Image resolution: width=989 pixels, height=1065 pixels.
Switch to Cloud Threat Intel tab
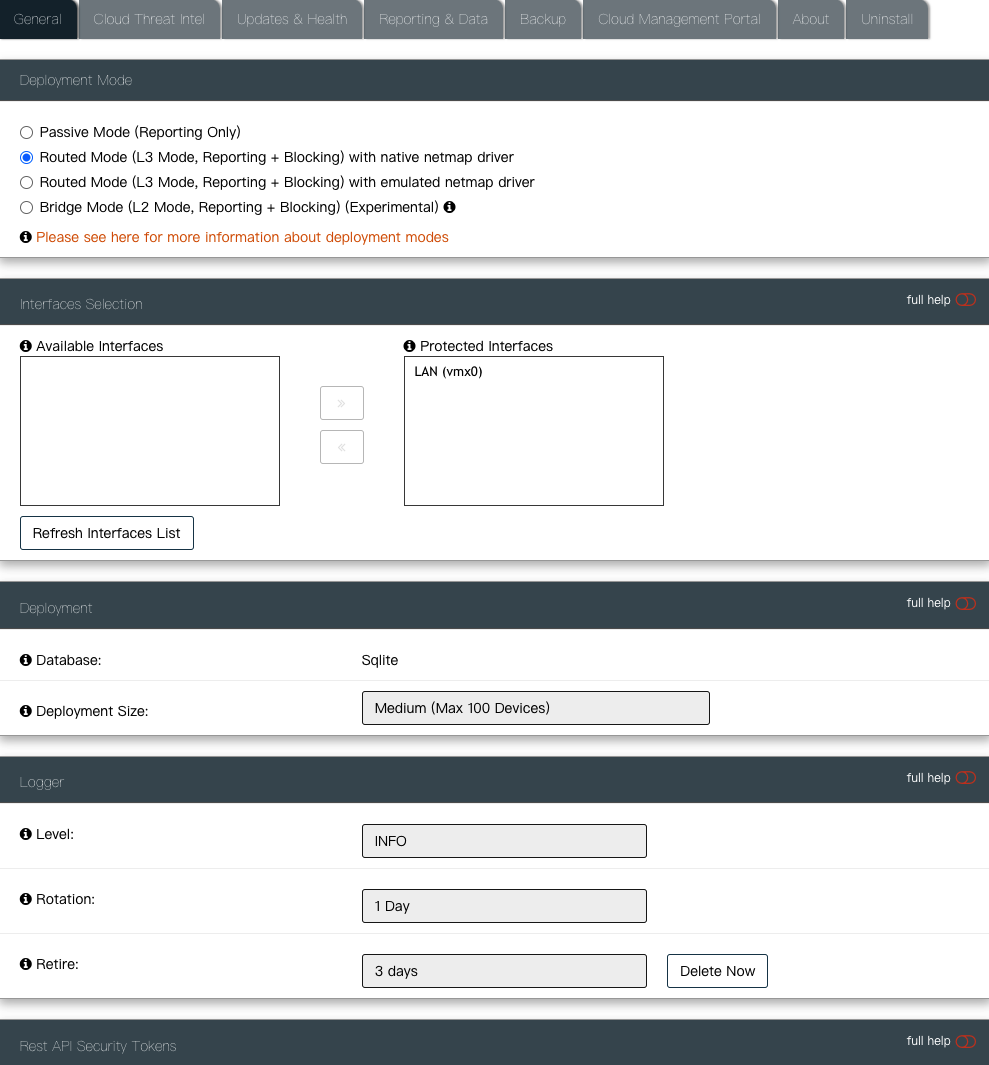pos(149,19)
